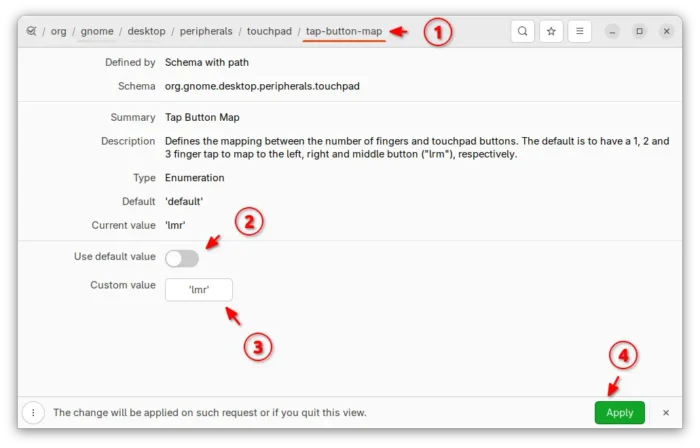Viewport: 700px width, 448px height.
Task: Close the dconf Editor window
Action: pyautogui.click(x=667, y=31)
